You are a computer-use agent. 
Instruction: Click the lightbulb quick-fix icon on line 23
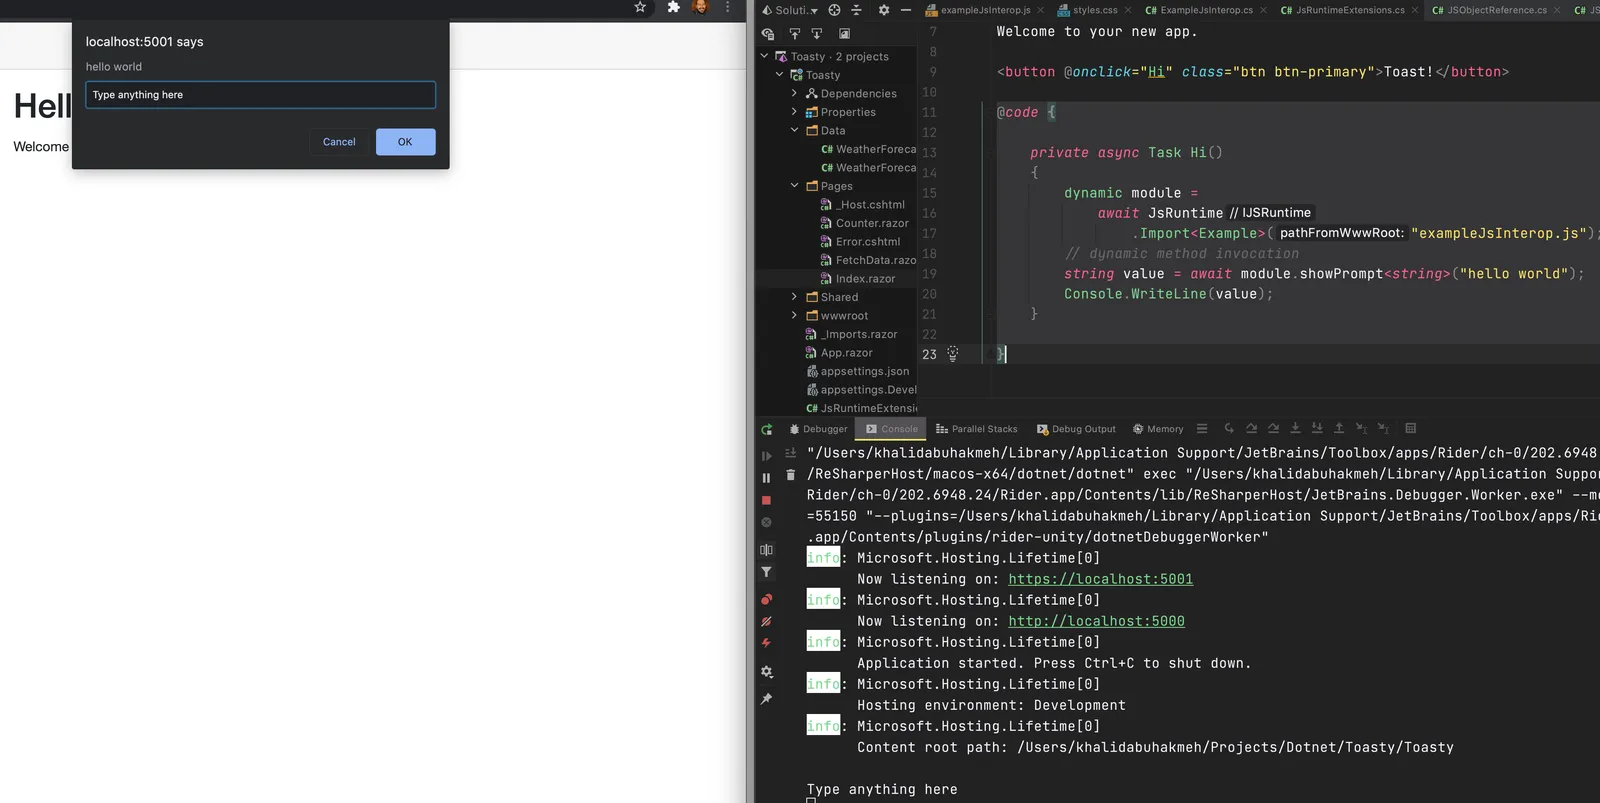(953, 354)
